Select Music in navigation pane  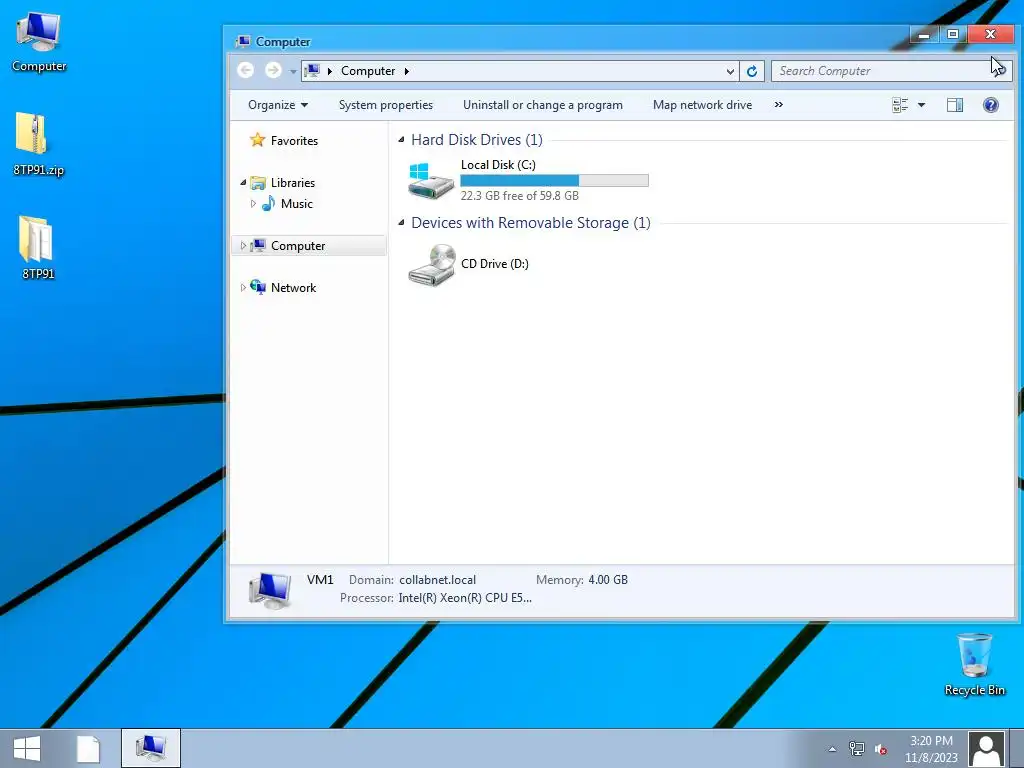coord(296,204)
